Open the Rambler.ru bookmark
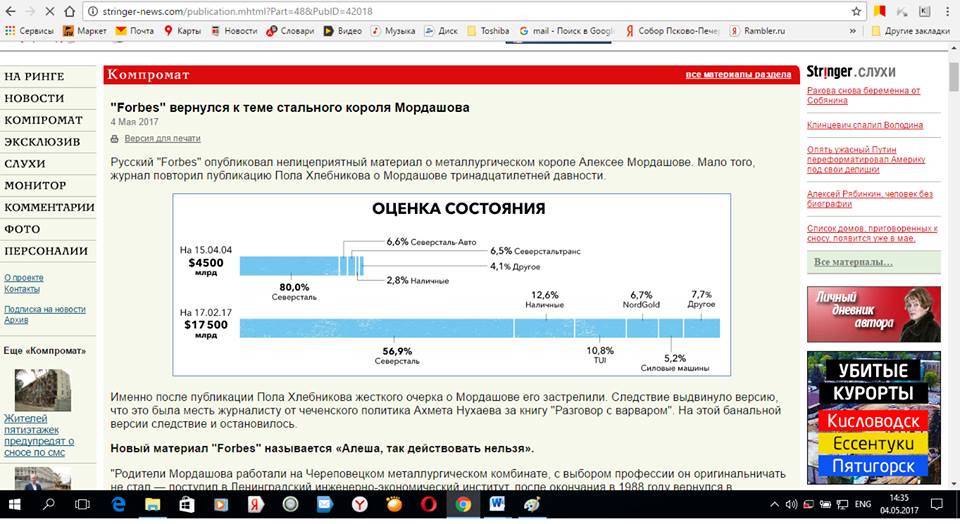 (757, 31)
